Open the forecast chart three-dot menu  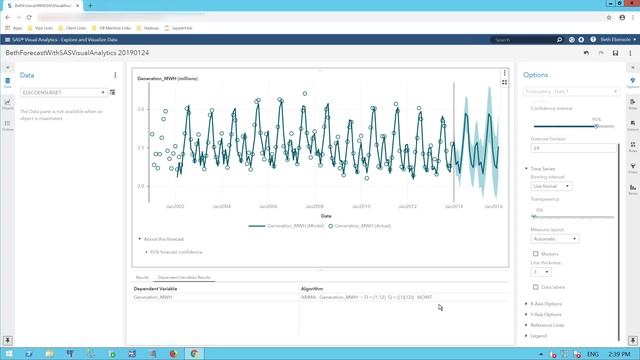(x=504, y=73)
